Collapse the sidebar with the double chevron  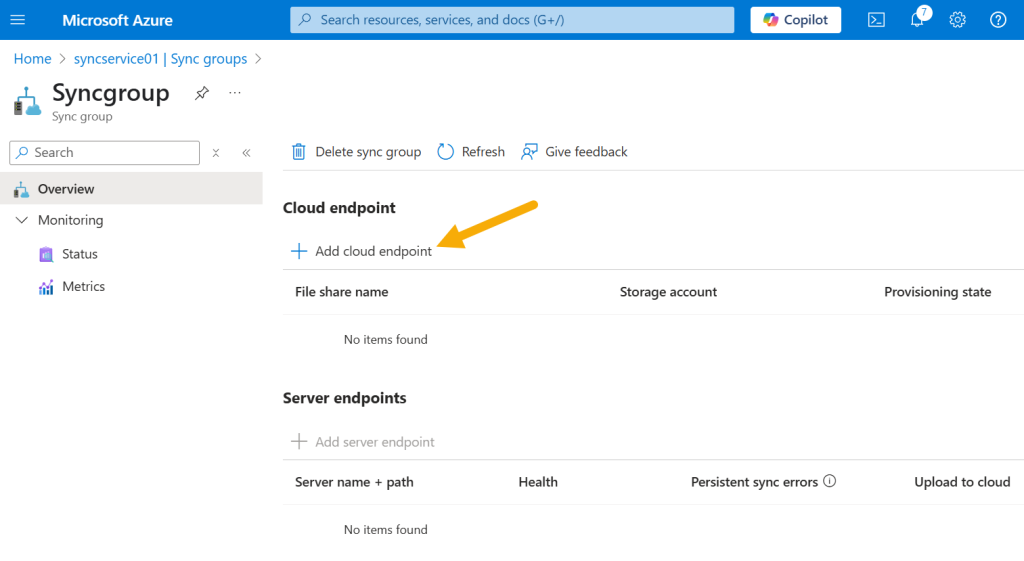tap(246, 153)
